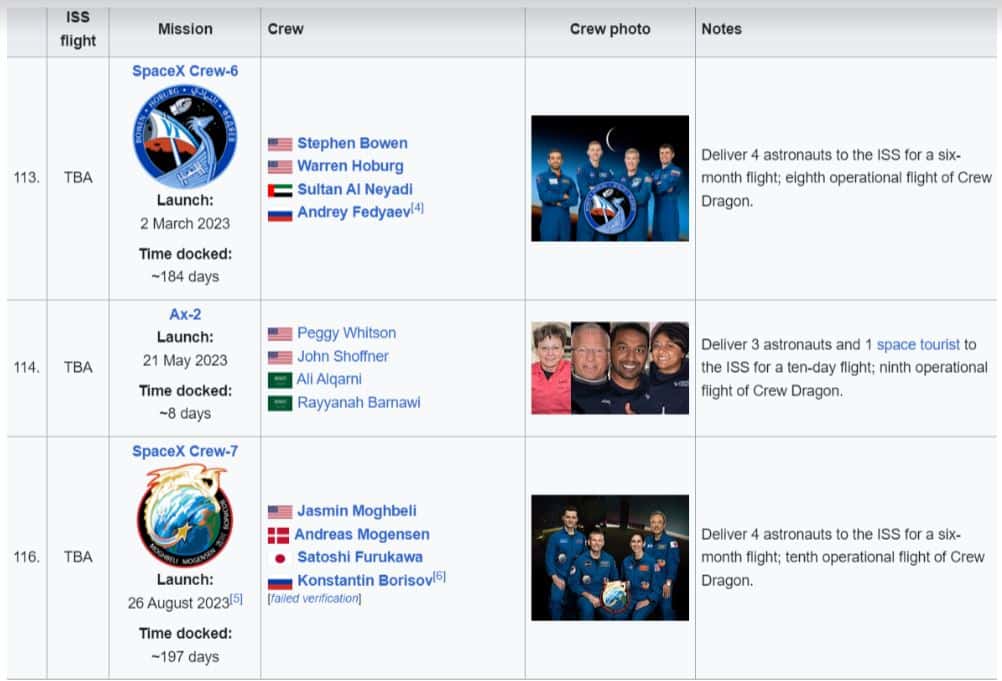
Task: Open the SpaceX Crew-6 mission link
Action: [x=184, y=72]
